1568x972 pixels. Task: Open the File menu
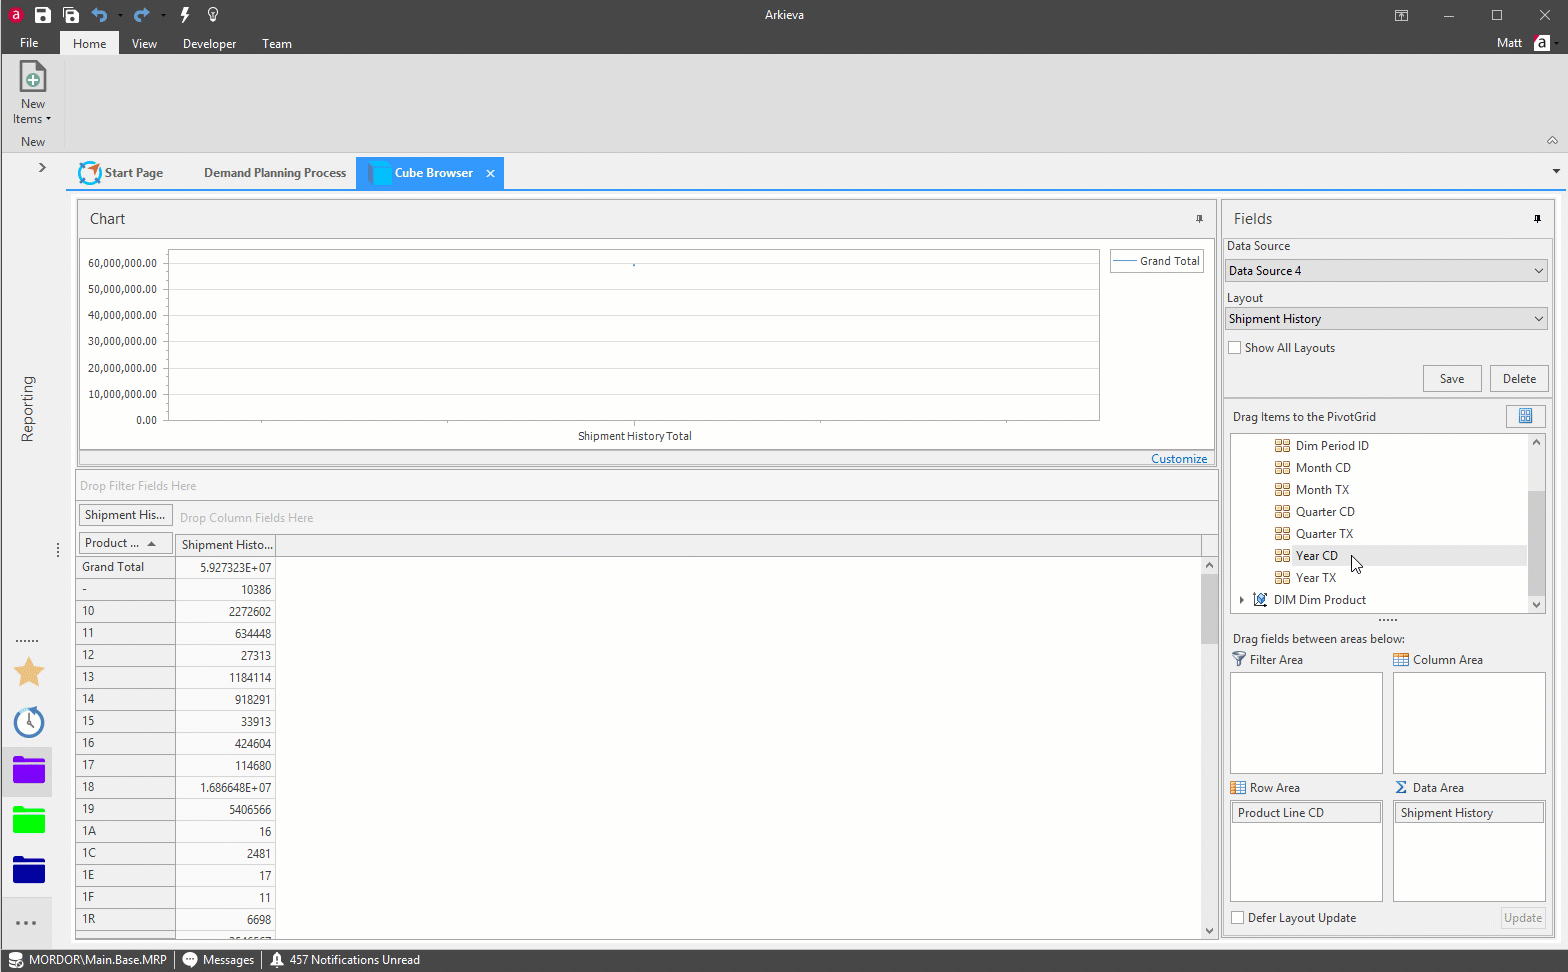(x=29, y=43)
